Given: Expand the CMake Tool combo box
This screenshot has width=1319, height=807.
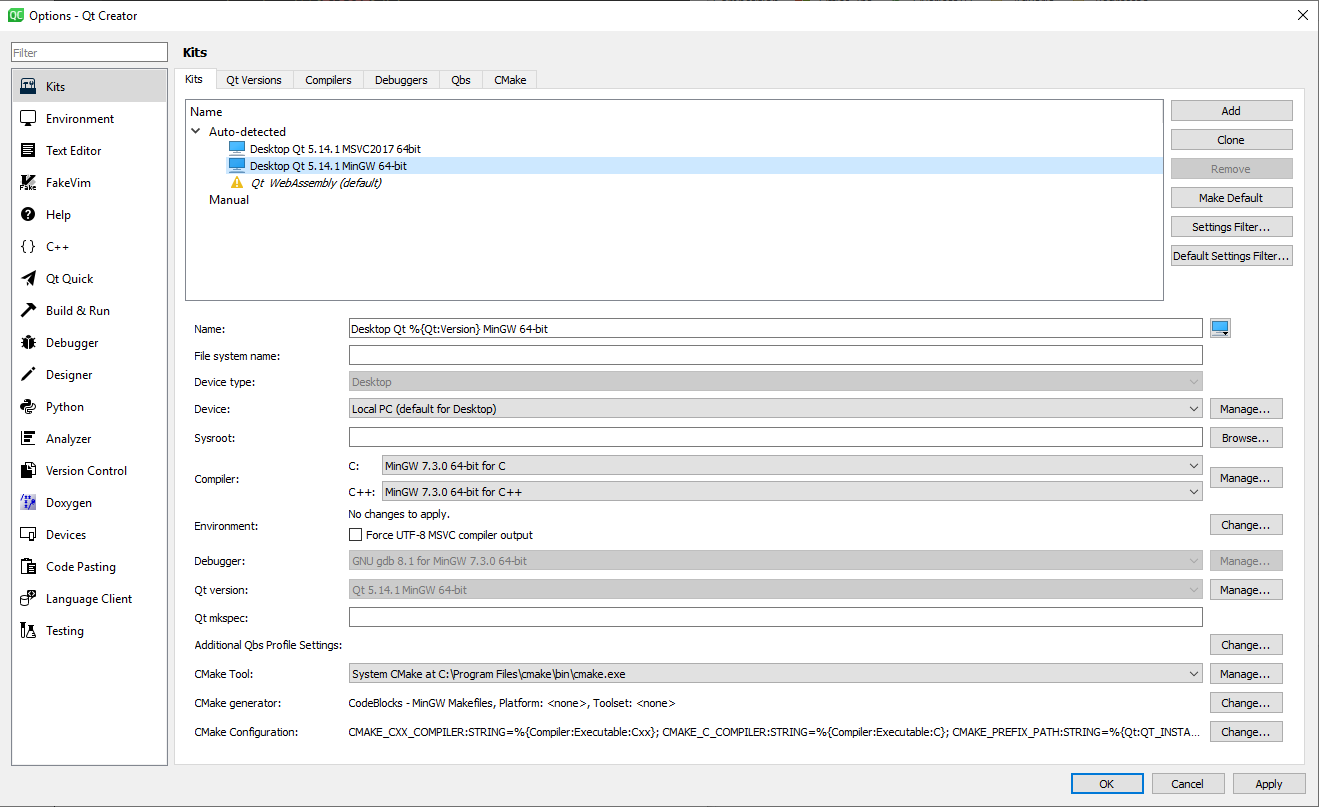Looking at the screenshot, I should [775, 674].
